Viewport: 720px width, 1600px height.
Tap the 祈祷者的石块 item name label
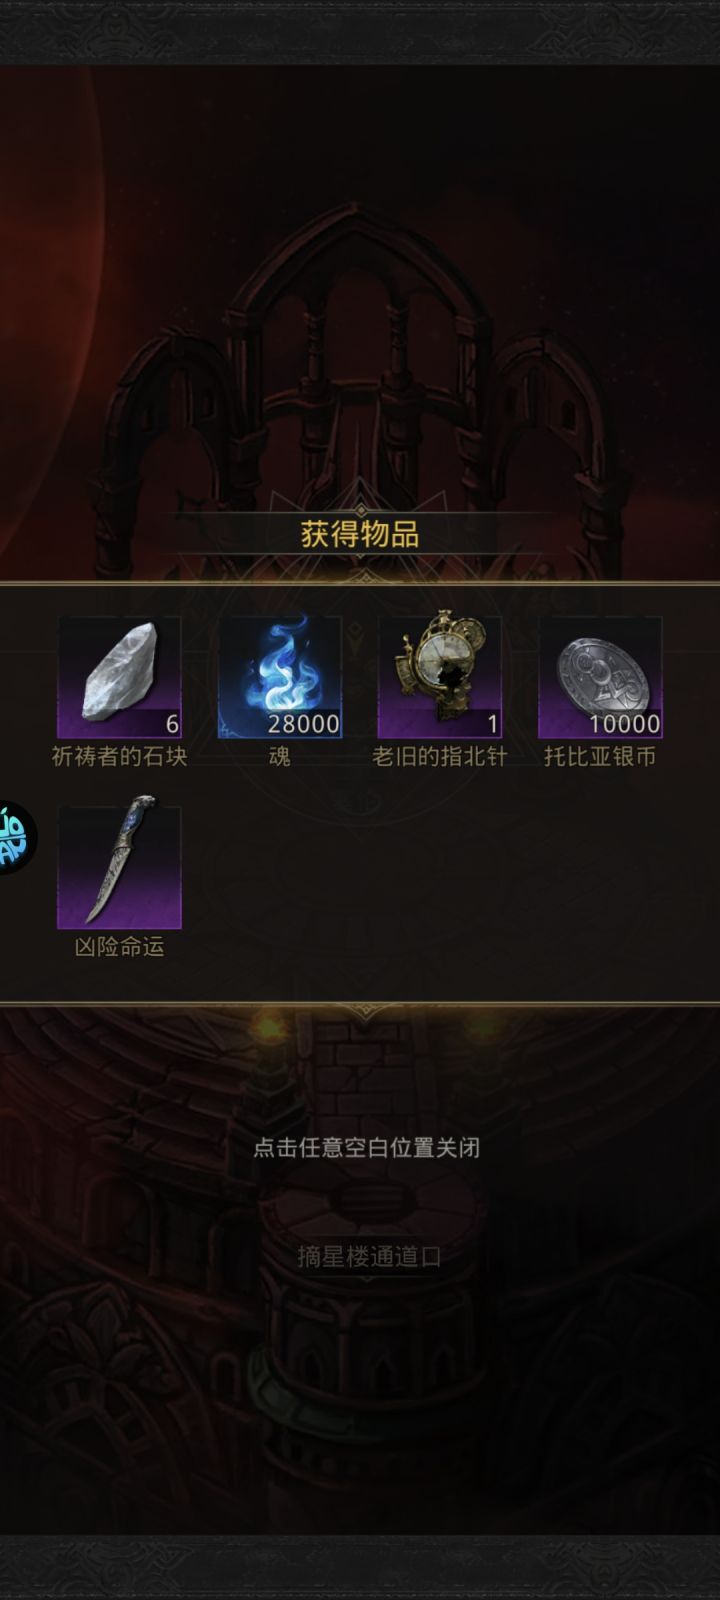(120, 757)
